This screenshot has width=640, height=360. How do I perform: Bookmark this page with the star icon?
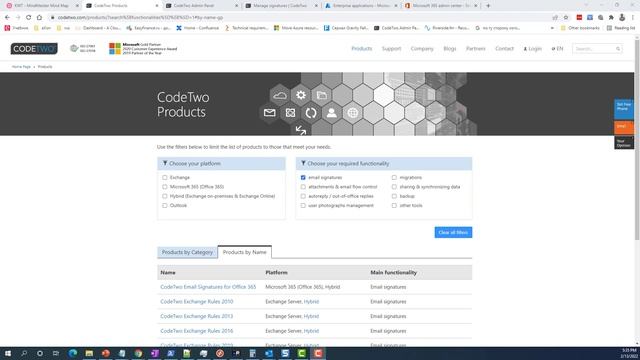[x=566, y=18]
